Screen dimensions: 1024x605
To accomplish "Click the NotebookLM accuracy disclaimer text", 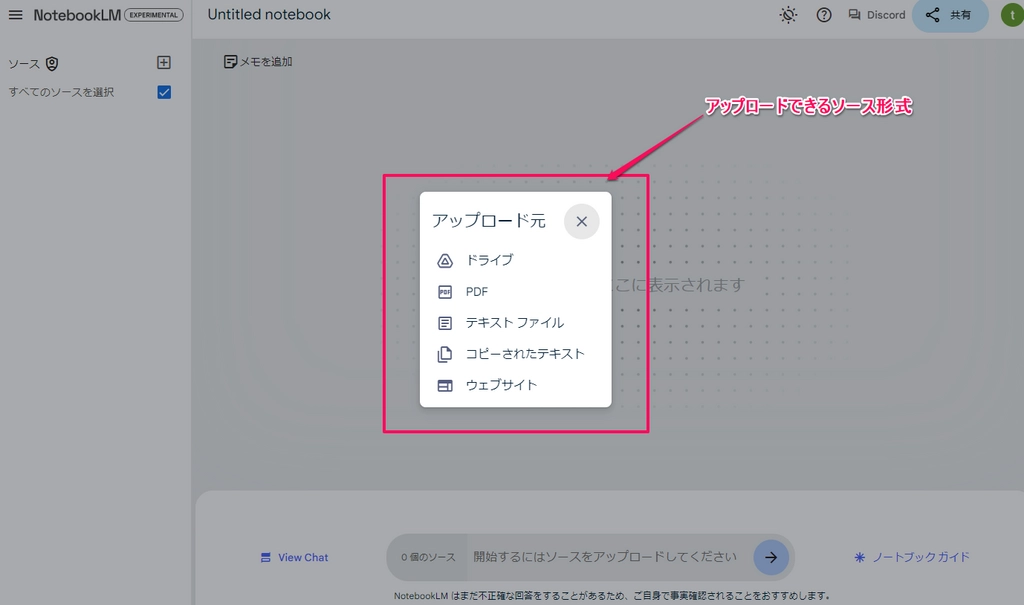I will 611,596.
